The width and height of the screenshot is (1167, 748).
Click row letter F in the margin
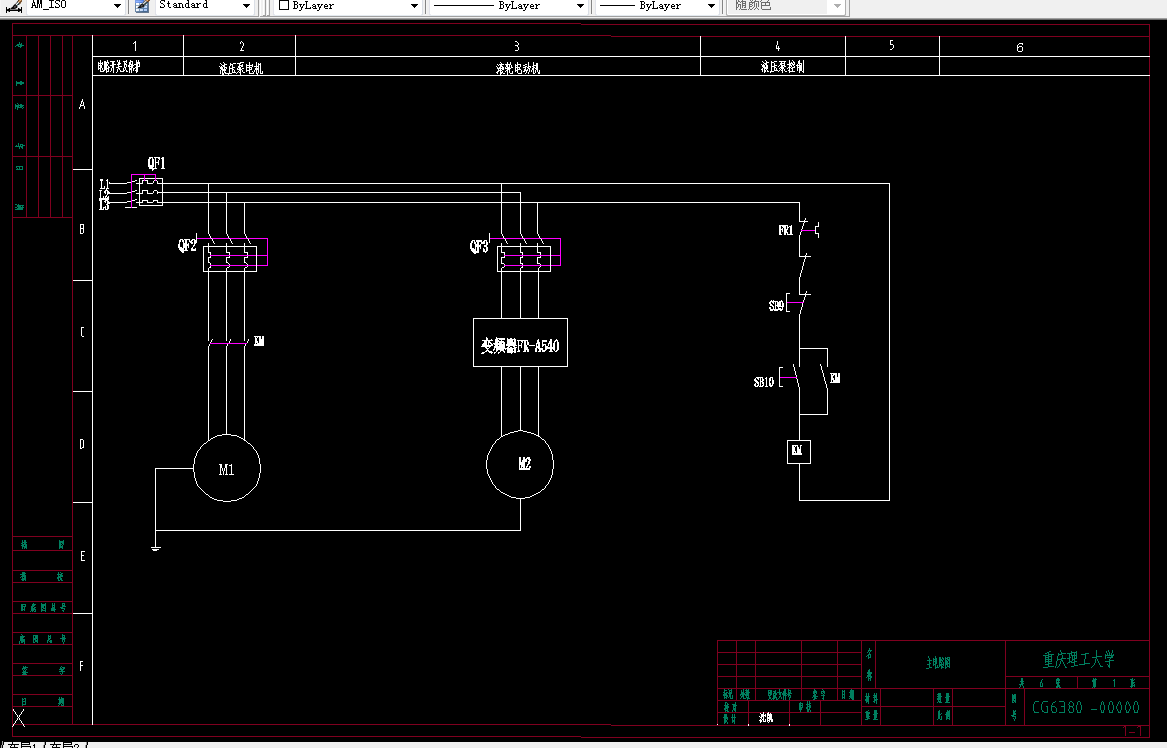(82, 667)
